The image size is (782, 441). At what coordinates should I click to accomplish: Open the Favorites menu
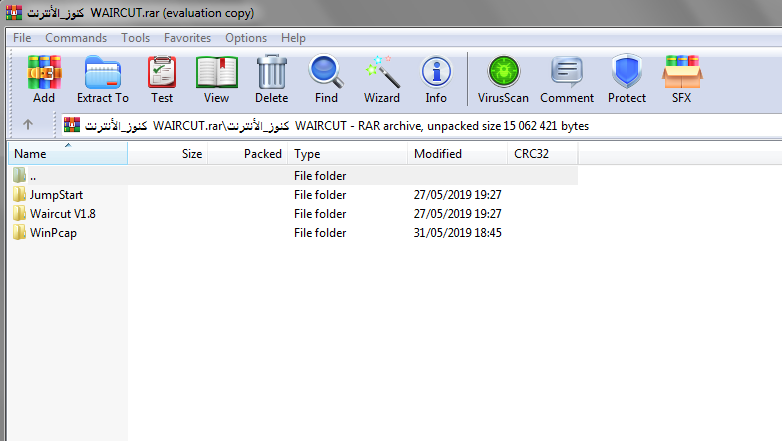tap(188, 38)
